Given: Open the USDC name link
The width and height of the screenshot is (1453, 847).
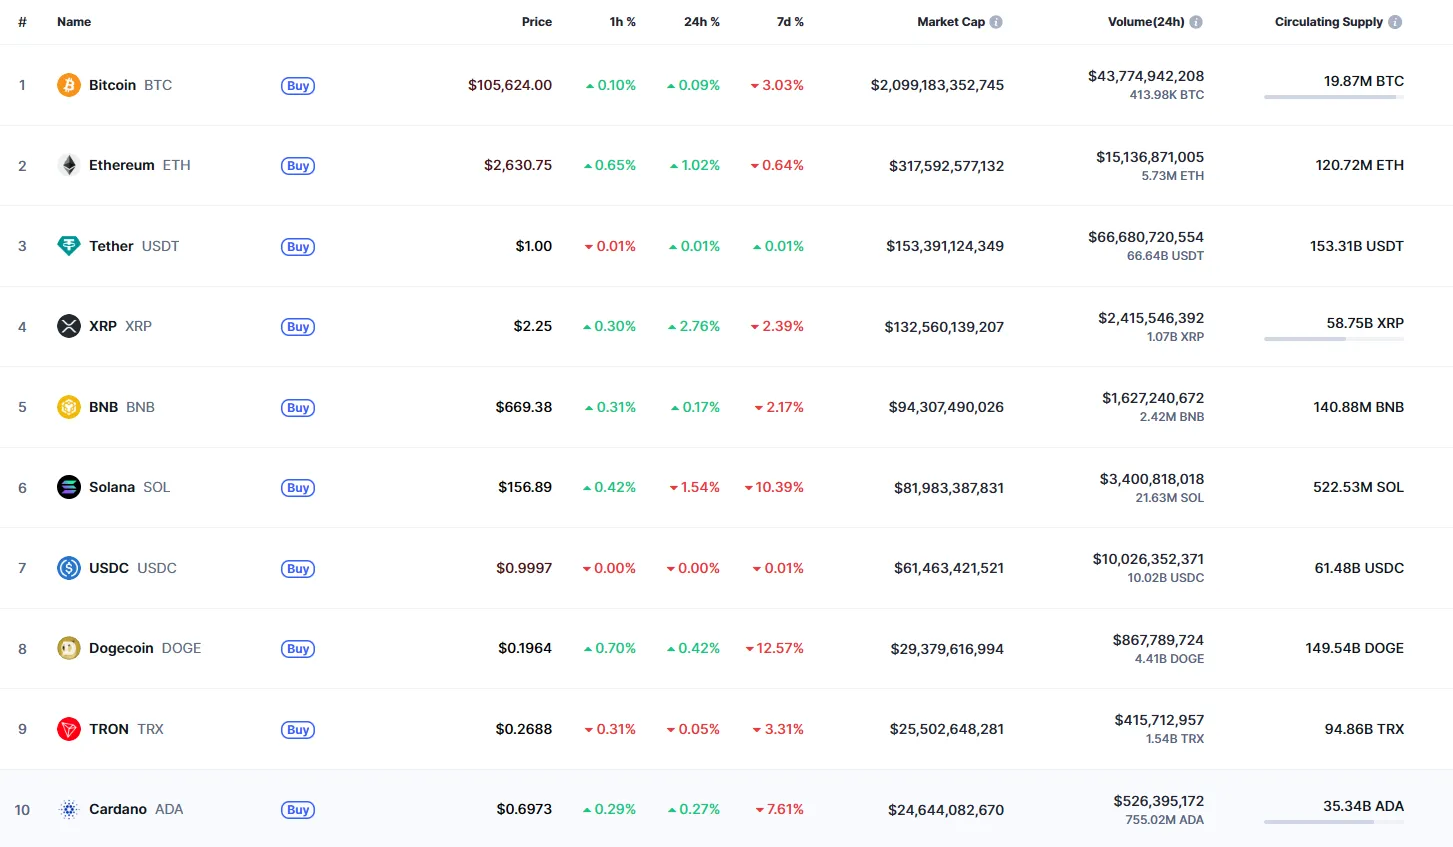Looking at the screenshot, I should [x=133, y=568].
